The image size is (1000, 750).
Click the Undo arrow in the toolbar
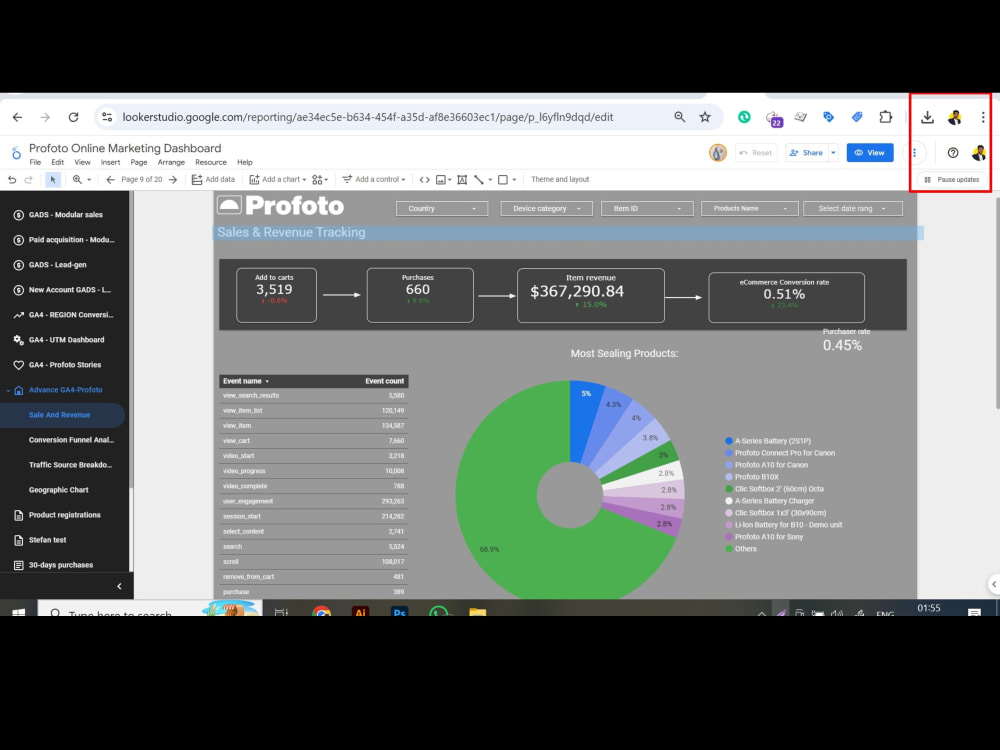point(12,180)
